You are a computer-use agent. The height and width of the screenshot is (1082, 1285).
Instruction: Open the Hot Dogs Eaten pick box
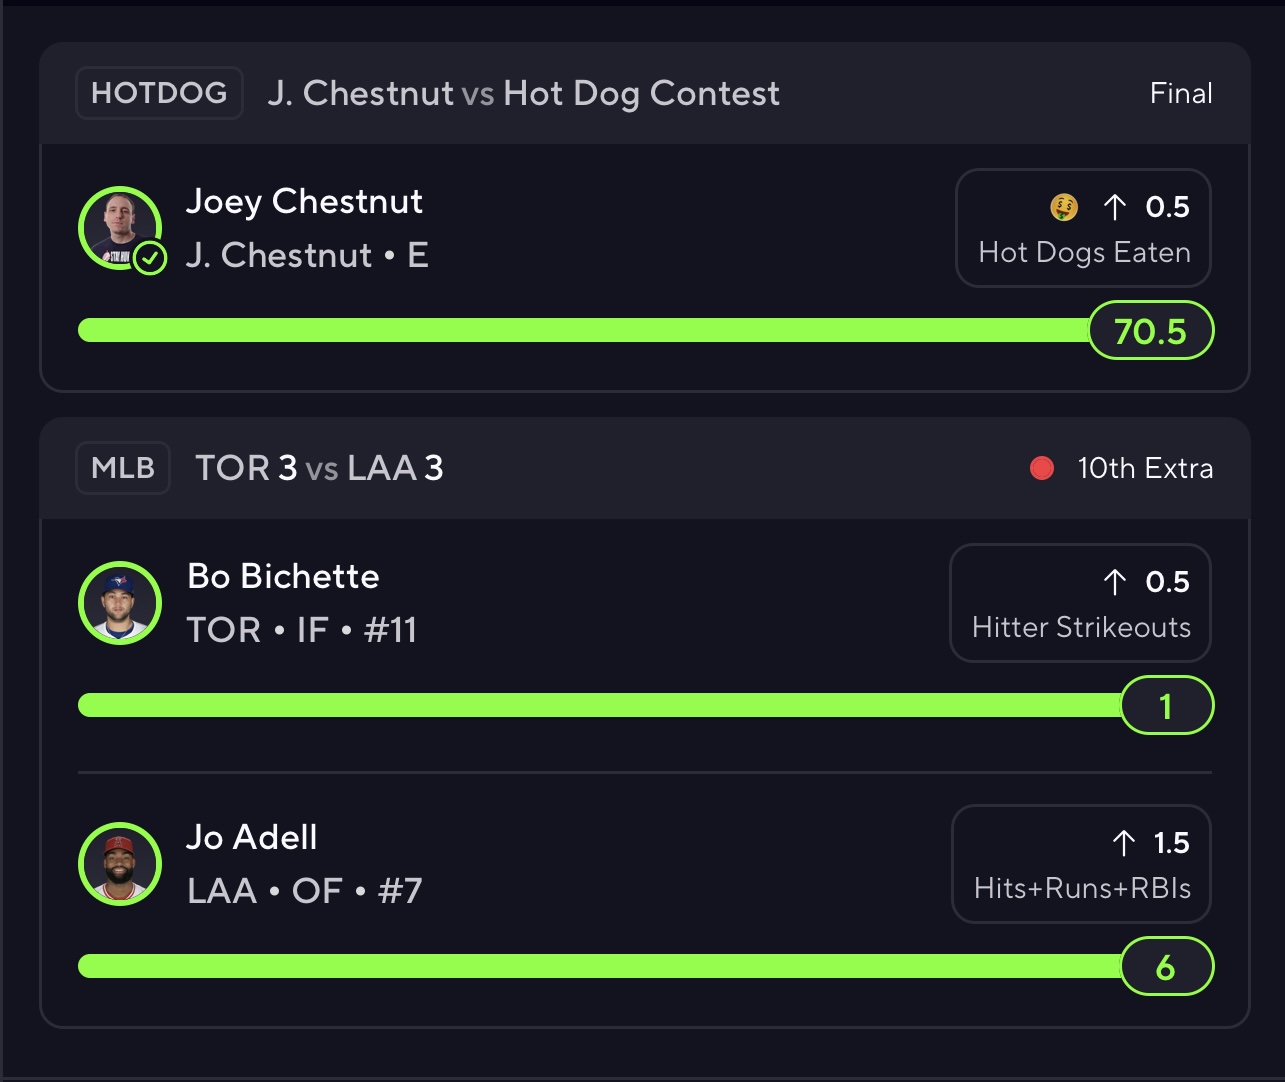[x=1083, y=228]
